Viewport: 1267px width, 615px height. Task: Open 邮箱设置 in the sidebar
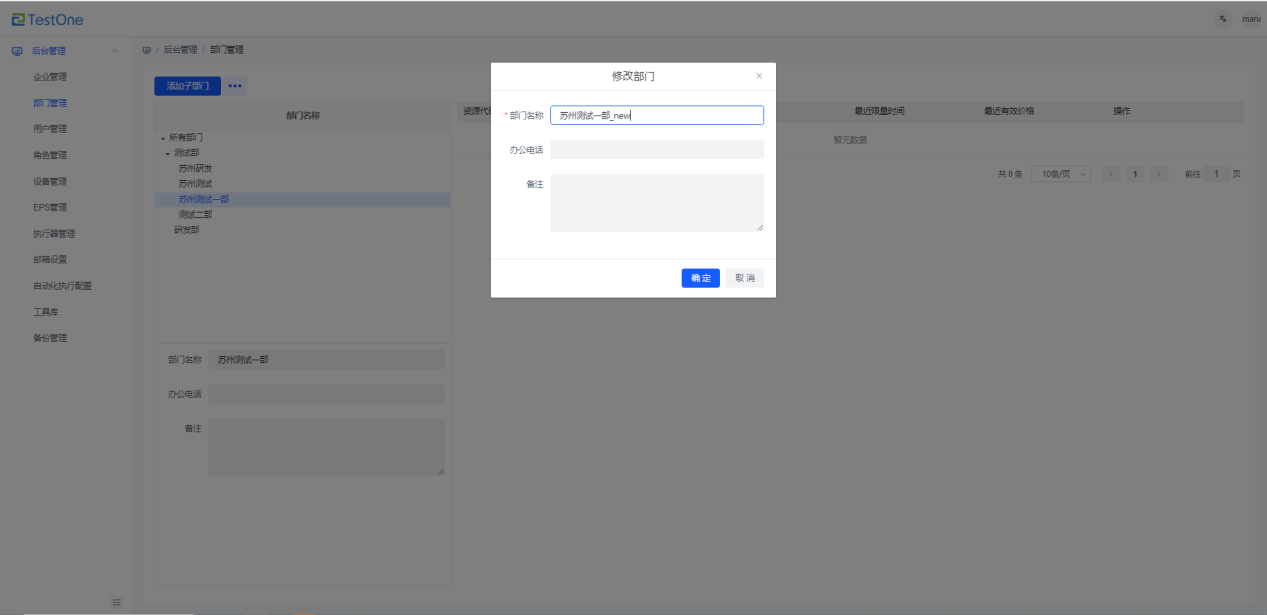pyautogui.click(x=50, y=260)
